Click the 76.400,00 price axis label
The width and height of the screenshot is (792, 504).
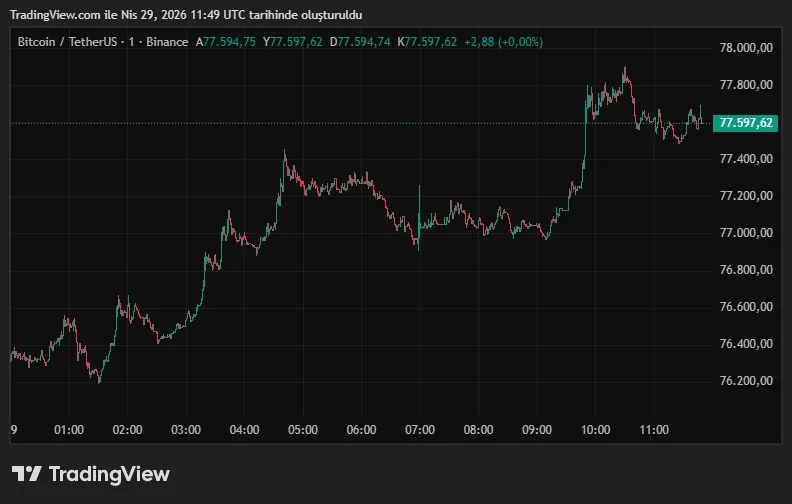click(x=746, y=343)
